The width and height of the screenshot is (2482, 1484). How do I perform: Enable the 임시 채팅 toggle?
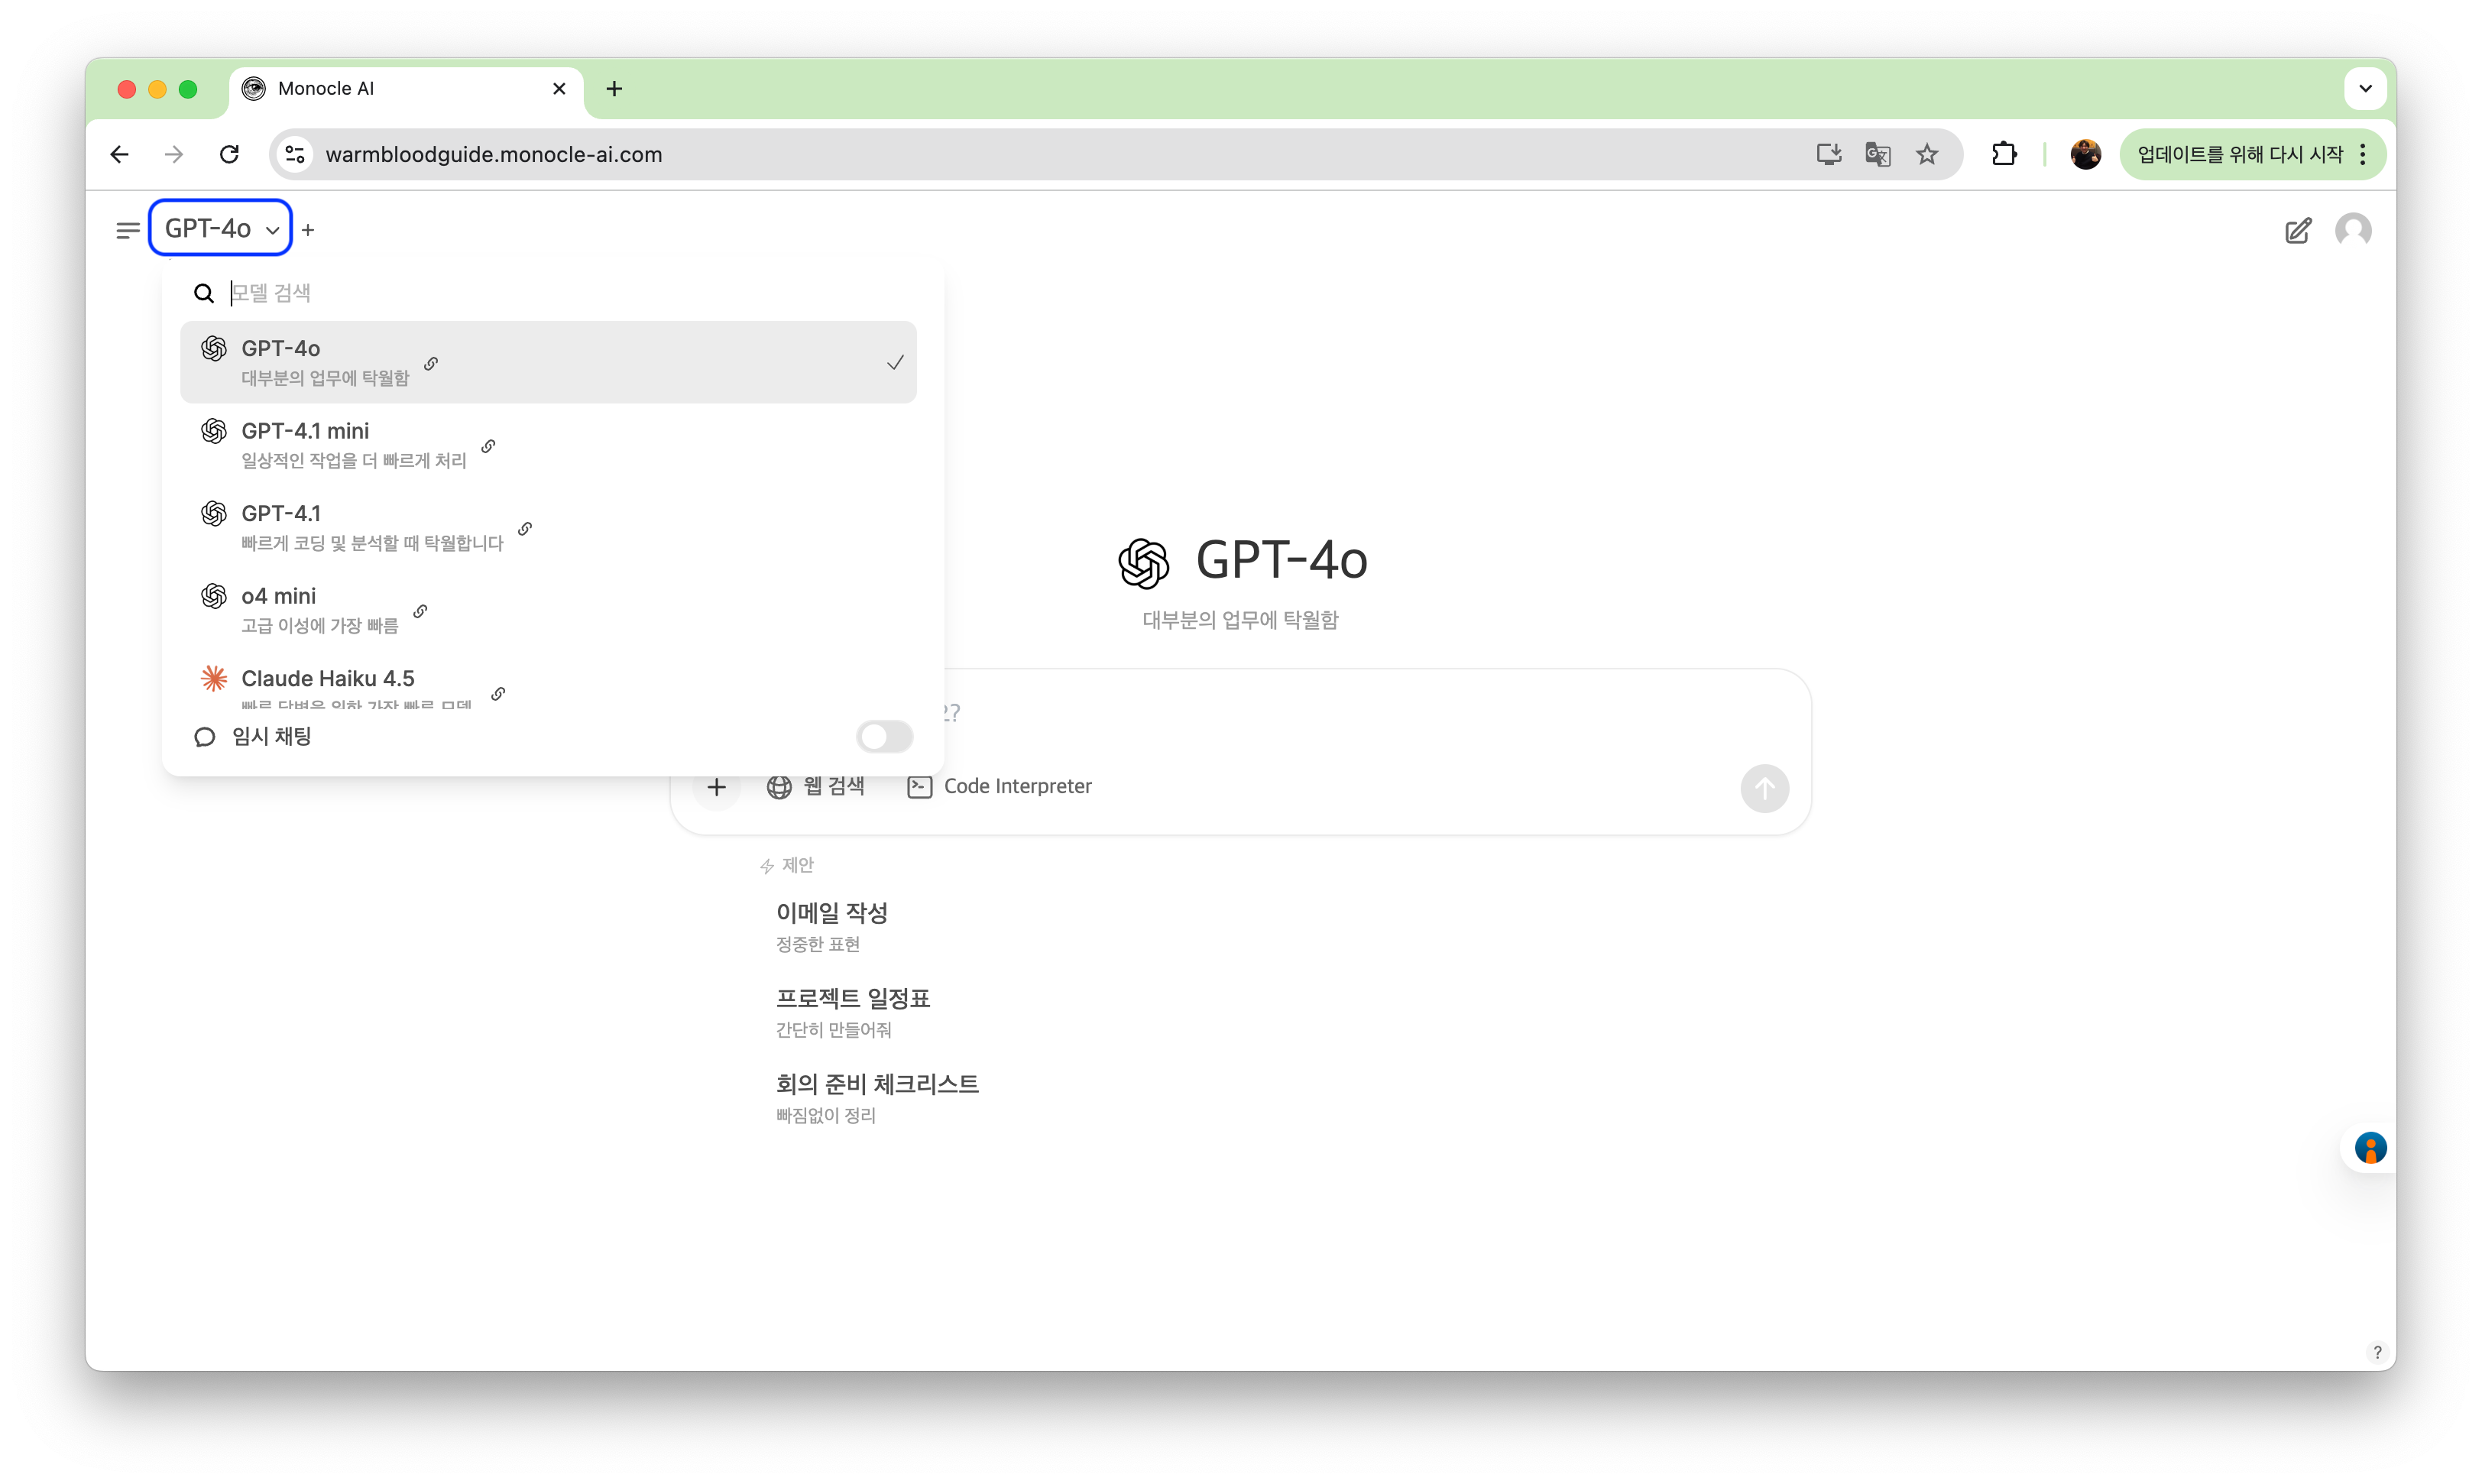coord(884,737)
